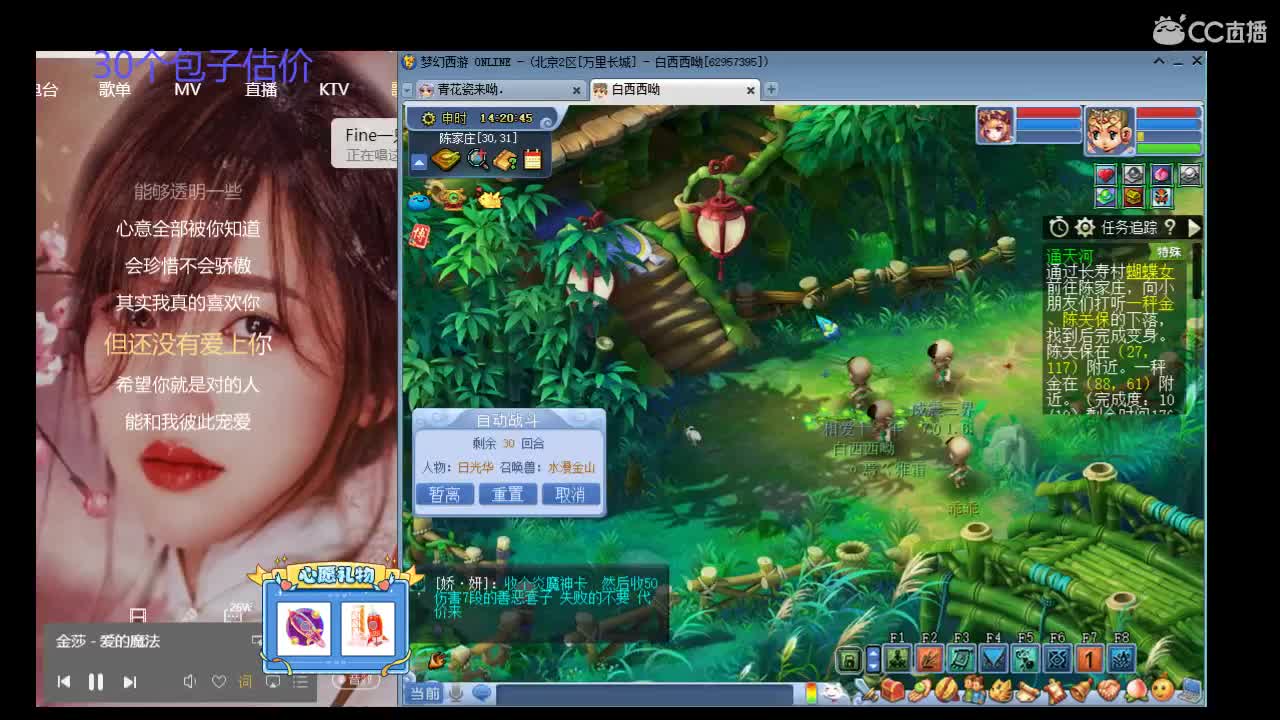Viewport: 1280px width, 720px height.
Task: Open the handshake friends icon
Action: coord(1109,690)
